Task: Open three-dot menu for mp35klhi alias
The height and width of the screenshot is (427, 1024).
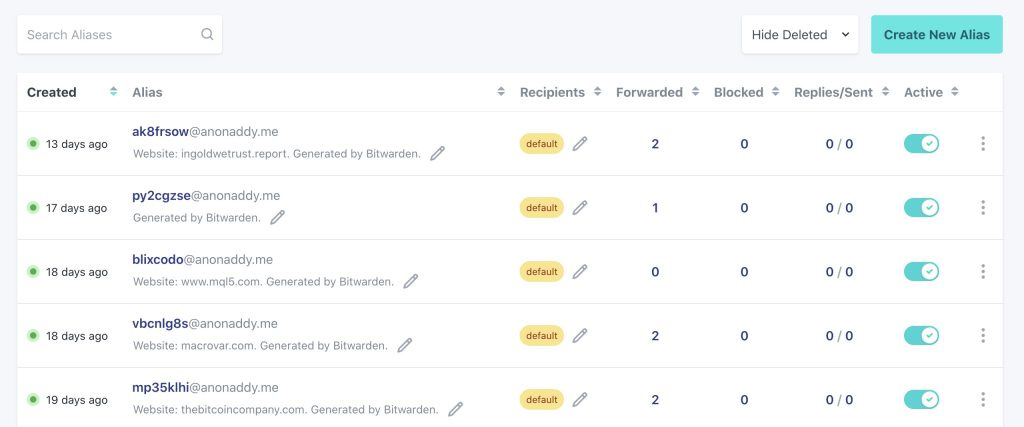Action: (983, 399)
